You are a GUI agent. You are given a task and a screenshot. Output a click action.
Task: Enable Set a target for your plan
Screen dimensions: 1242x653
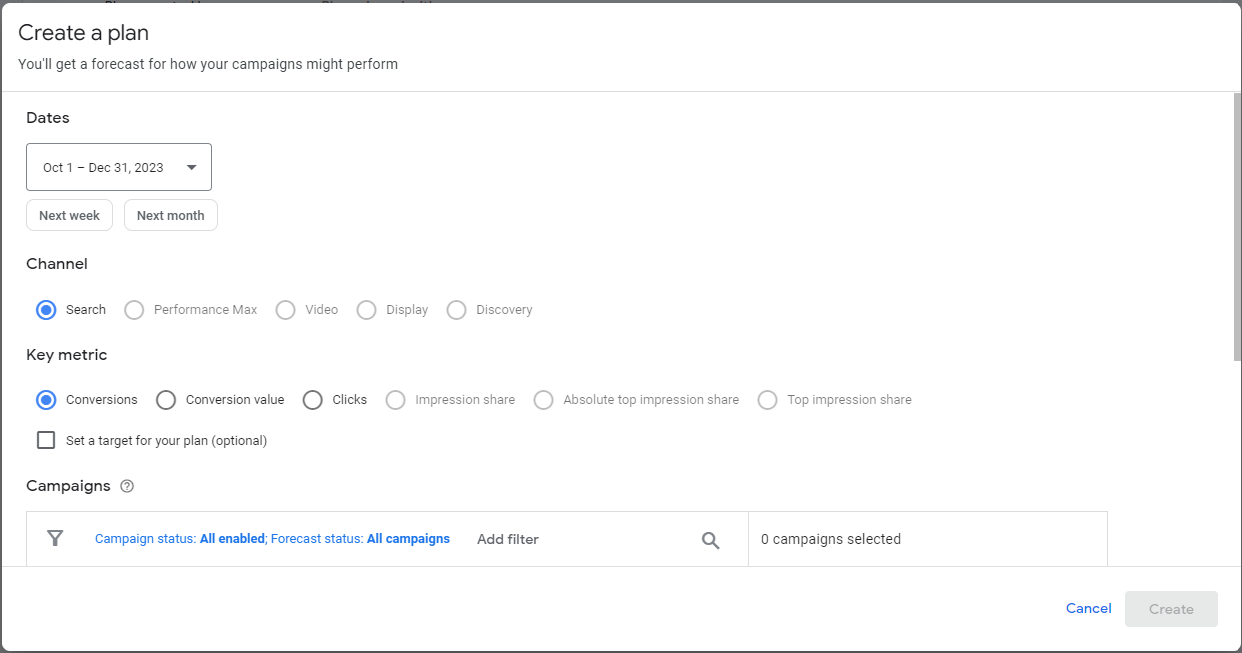pos(45,440)
